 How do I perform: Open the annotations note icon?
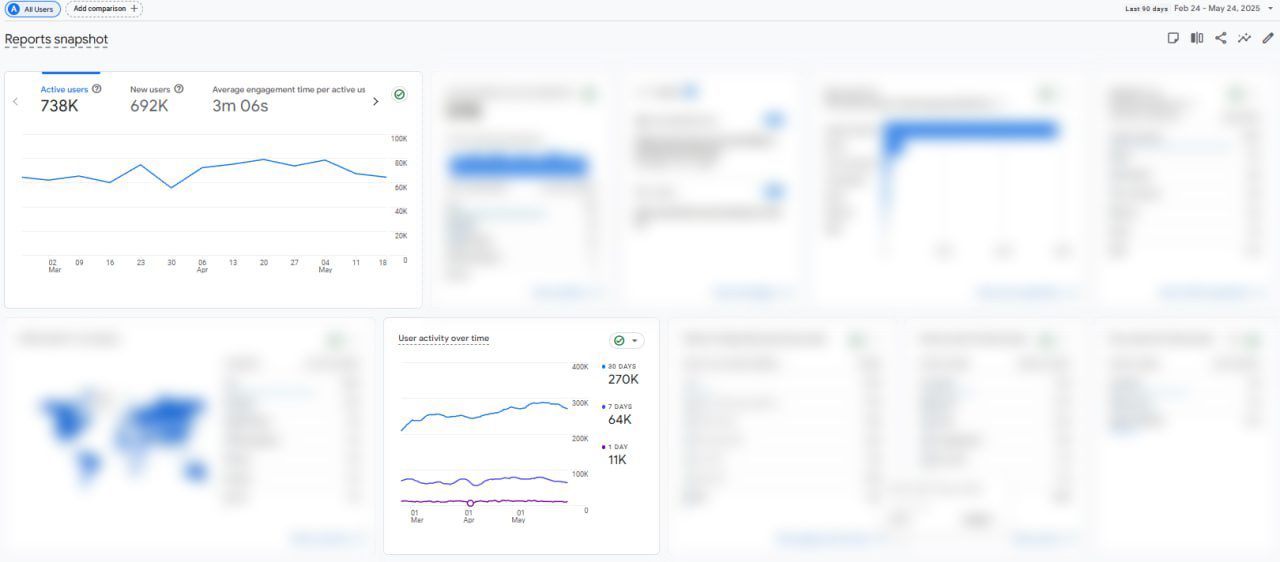coord(1173,38)
